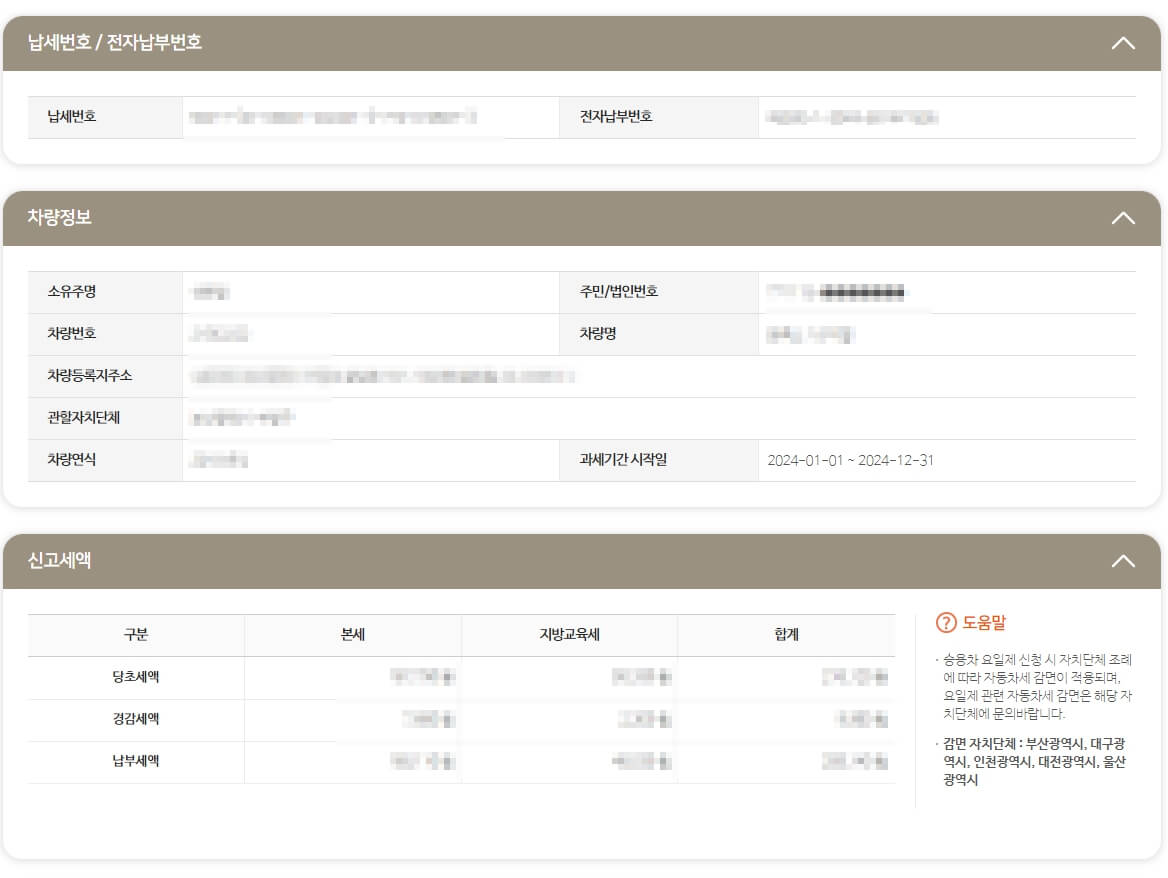Viewport: 1168px width, 878px height.
Task: Click the 납부세액 row label
Action: [x=136, y=761]
